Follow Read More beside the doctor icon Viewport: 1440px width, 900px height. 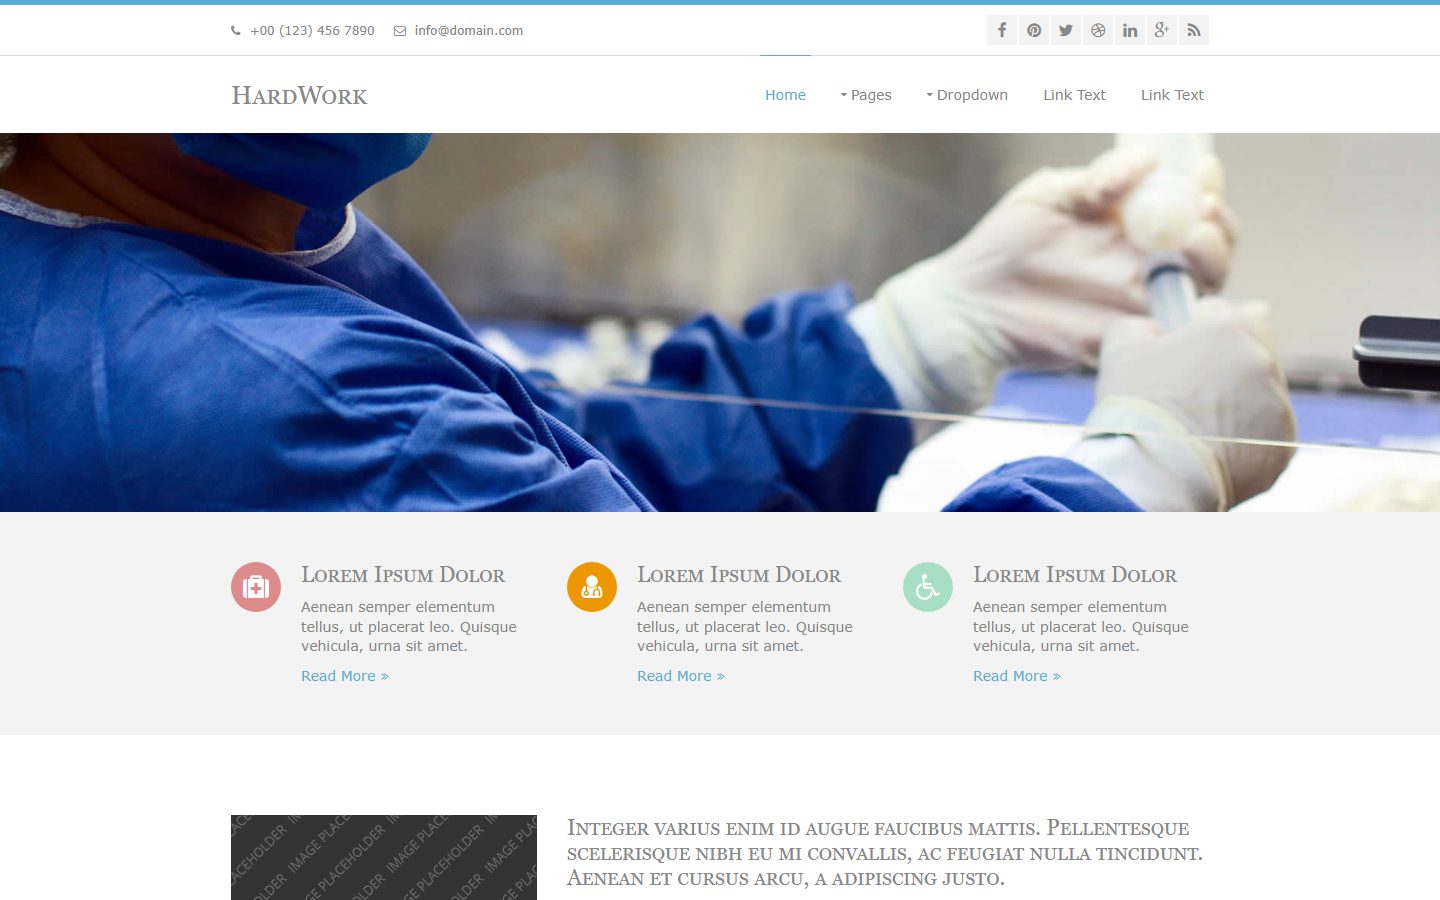click(x=681, y=676)
